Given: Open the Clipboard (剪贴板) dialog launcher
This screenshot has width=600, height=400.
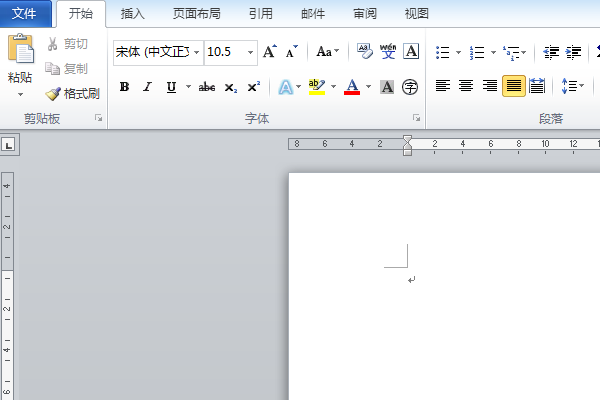Looking at the screenshot, I should click(x=99, y=118).
